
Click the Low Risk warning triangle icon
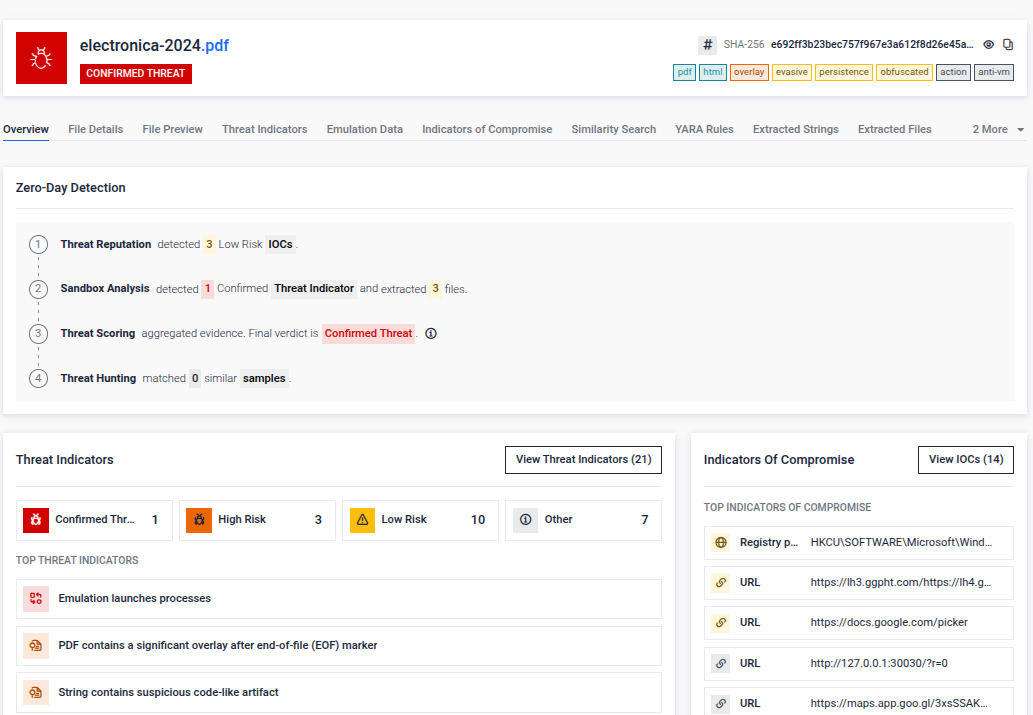362,520
